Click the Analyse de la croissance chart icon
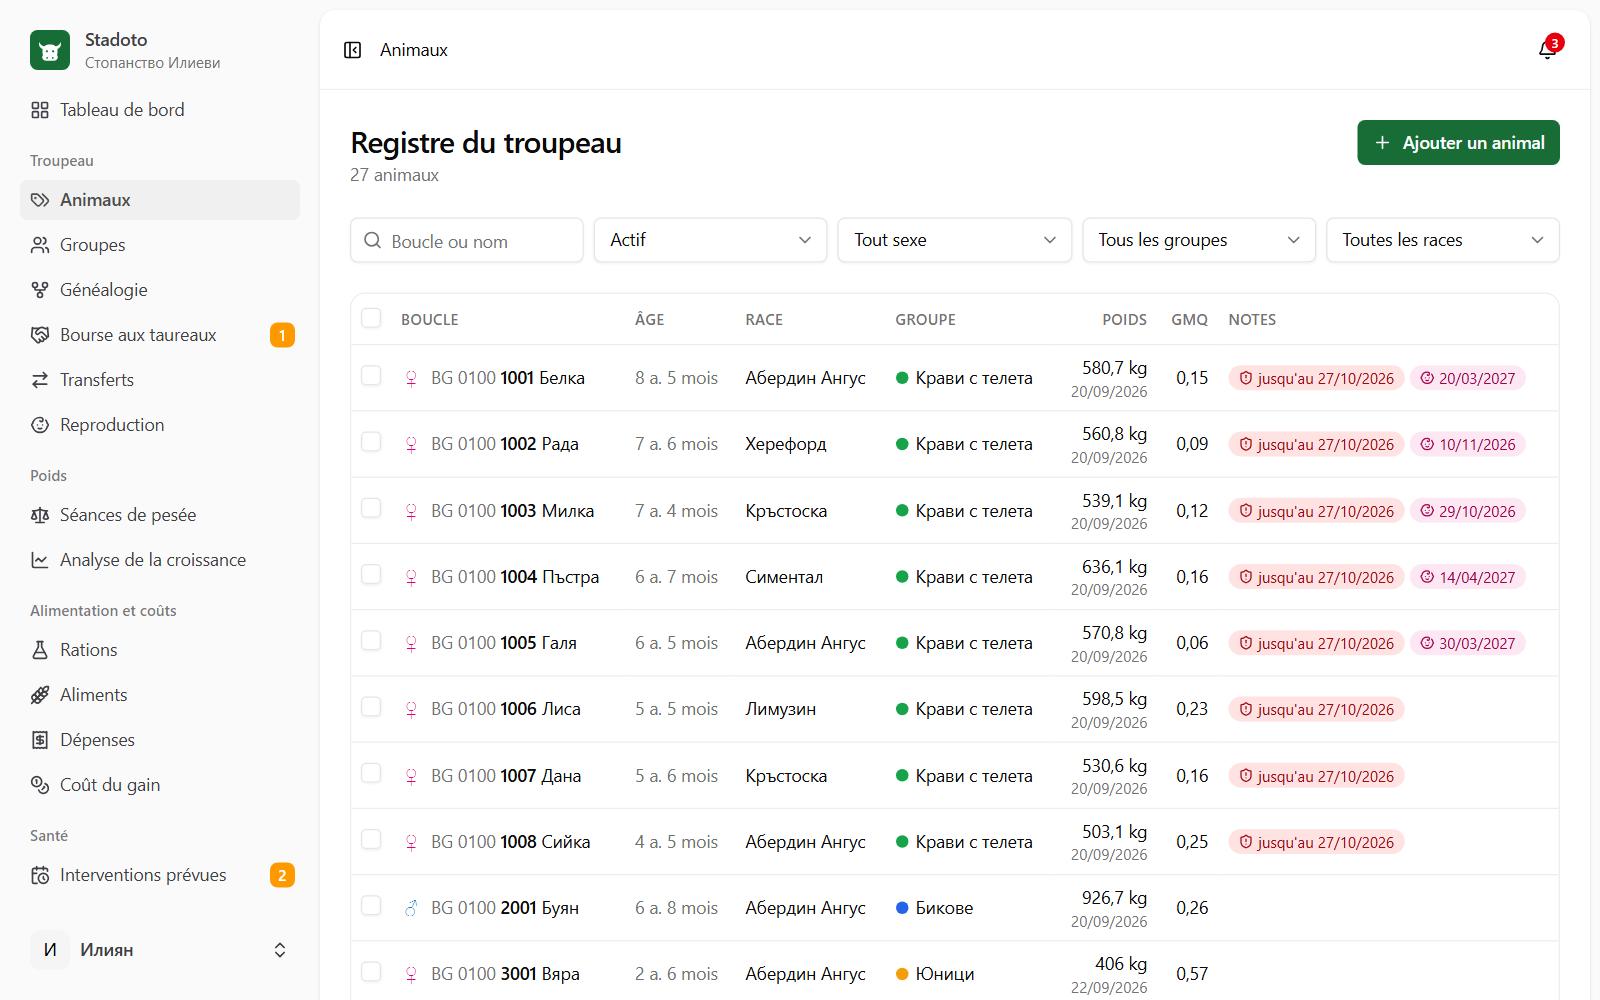Viewport: 1600px width, 1000px height. pyautogui.click(x=40, y=560)
